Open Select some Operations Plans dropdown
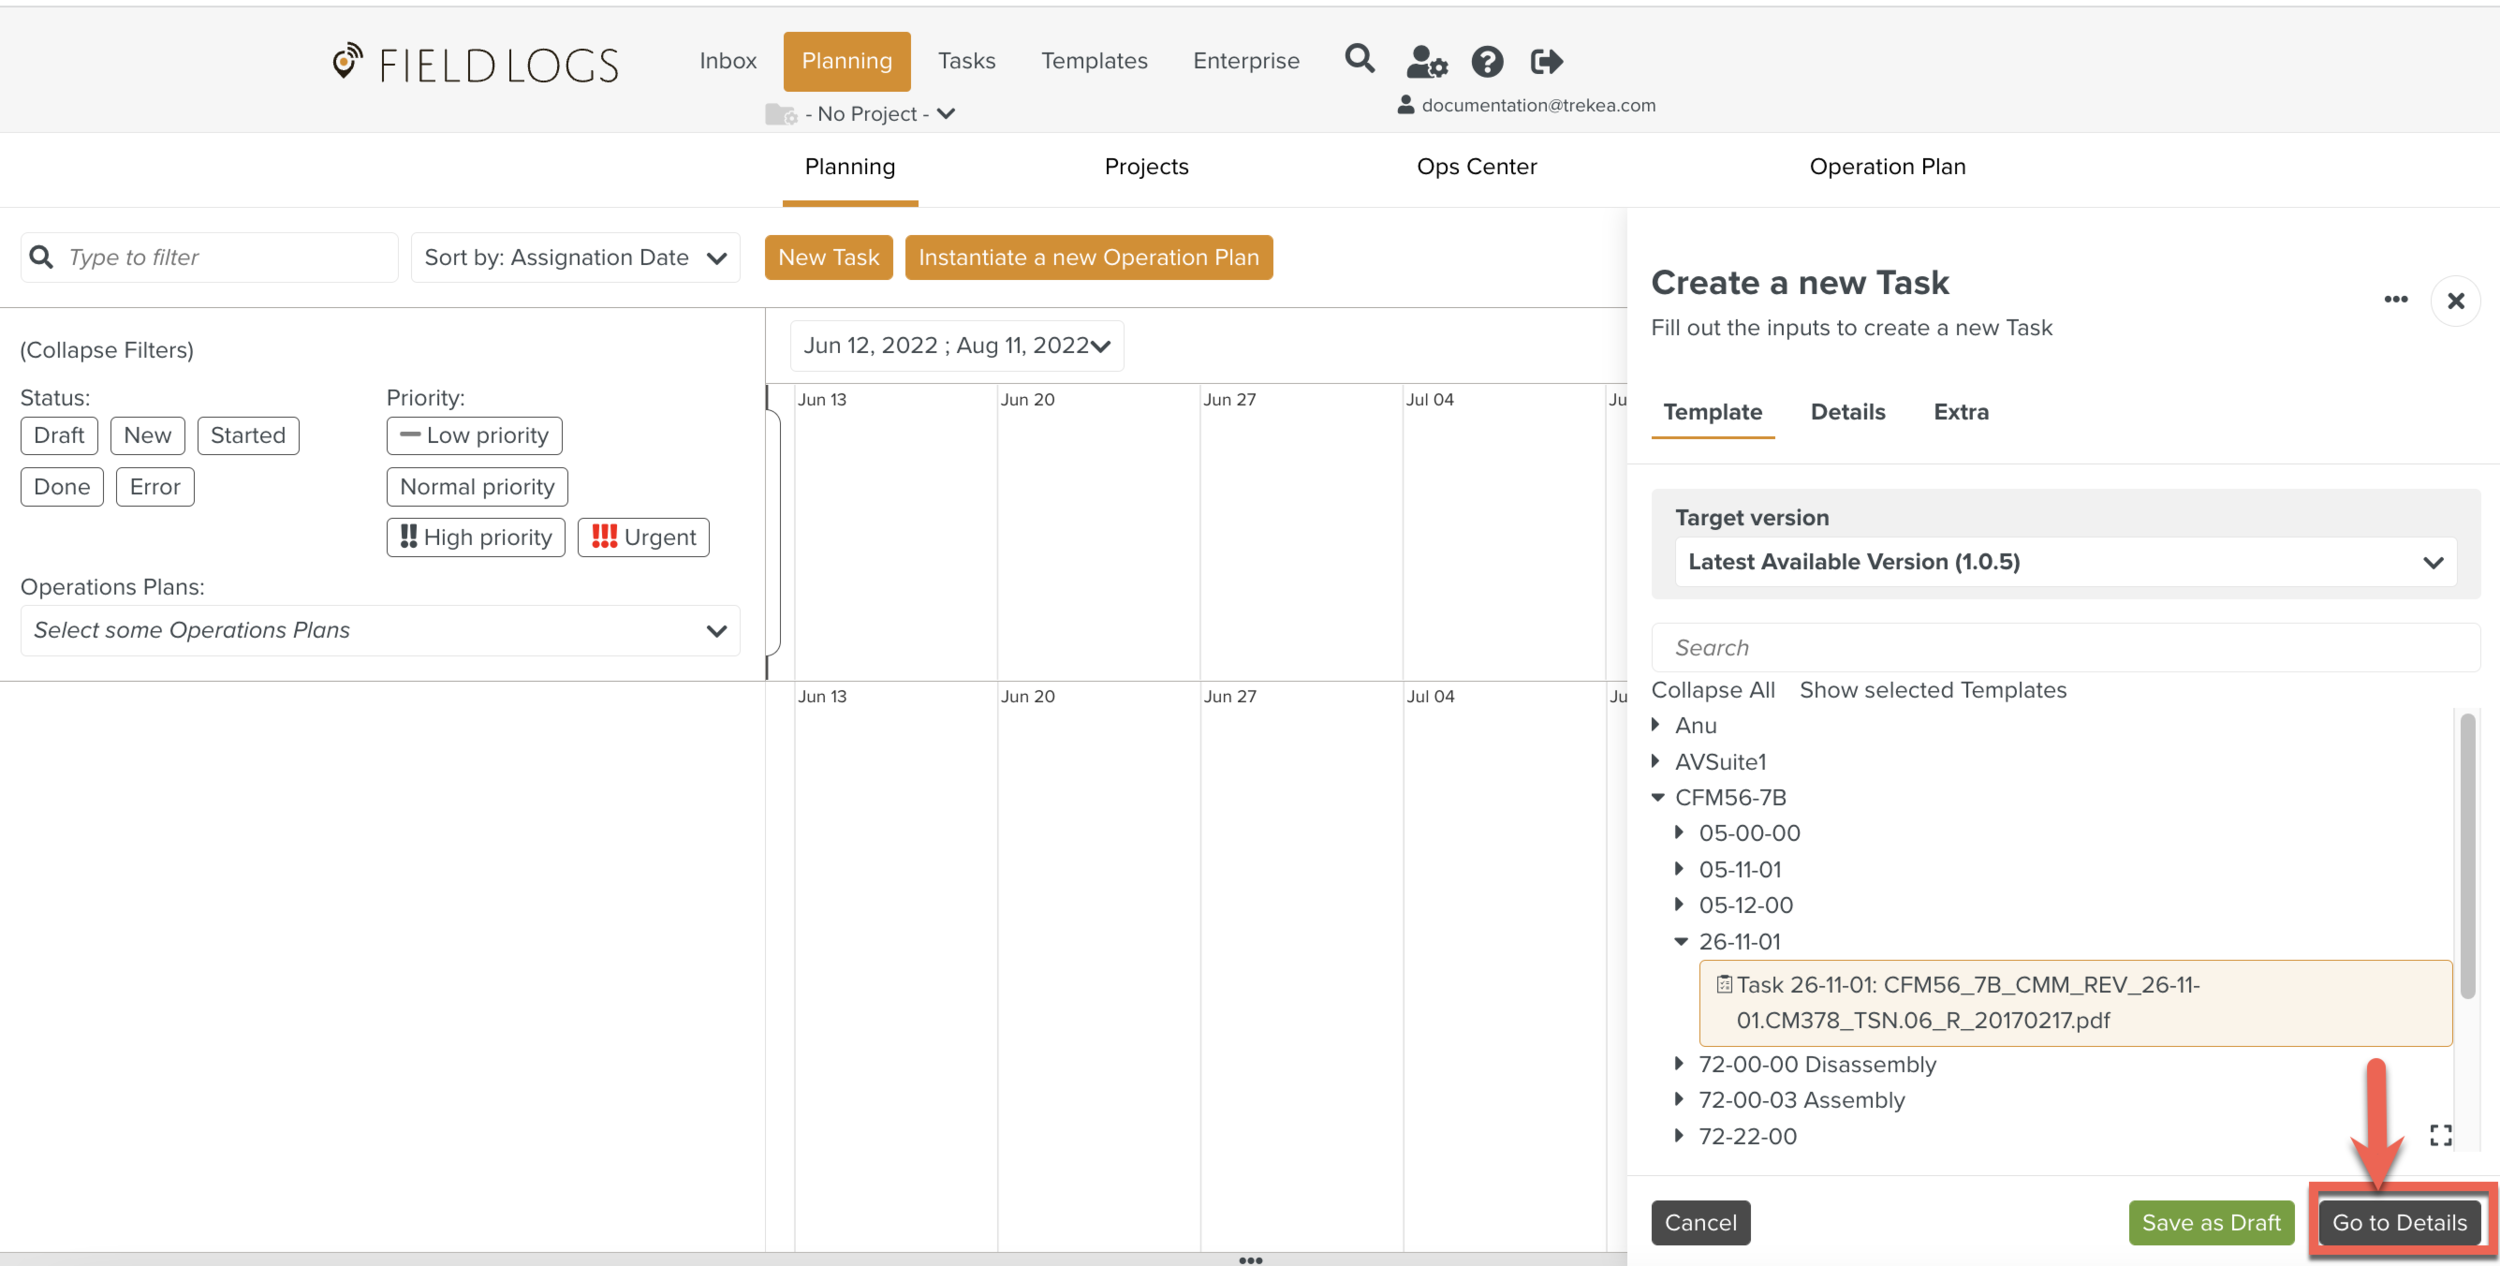 380,630
